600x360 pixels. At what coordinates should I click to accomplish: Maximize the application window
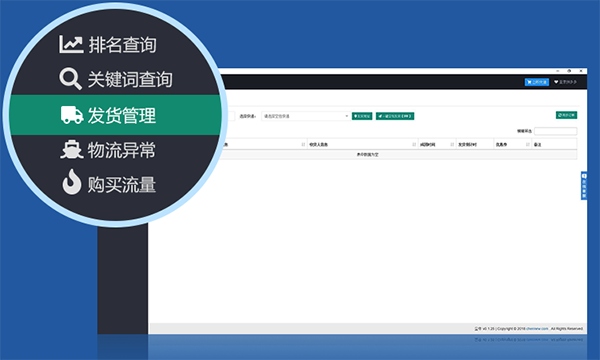click(x=569, y=71)
